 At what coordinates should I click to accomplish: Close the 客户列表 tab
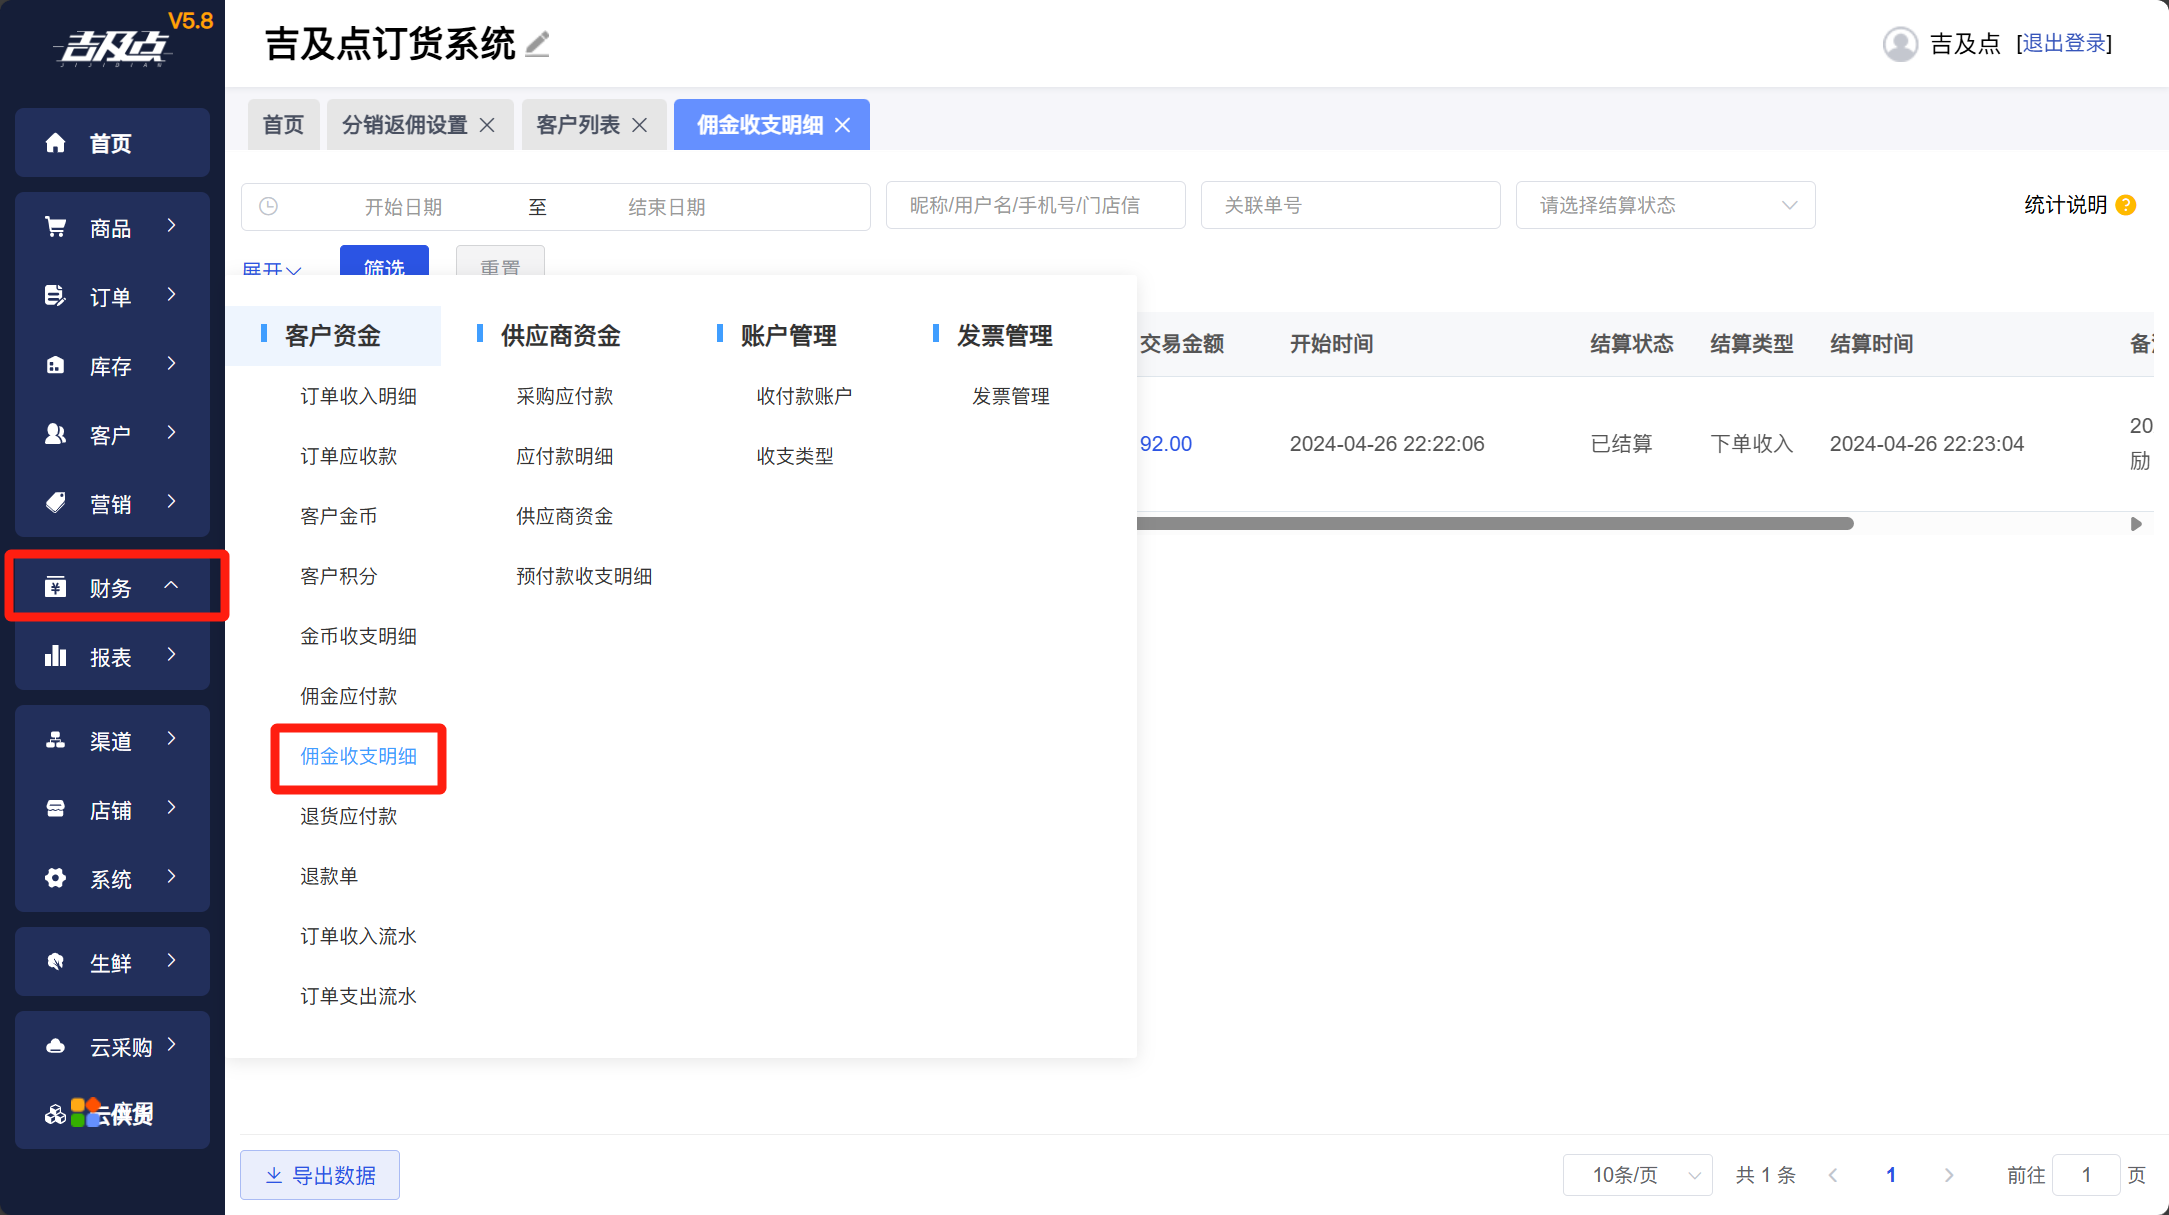pyautogui.click(x=640, y=125)
